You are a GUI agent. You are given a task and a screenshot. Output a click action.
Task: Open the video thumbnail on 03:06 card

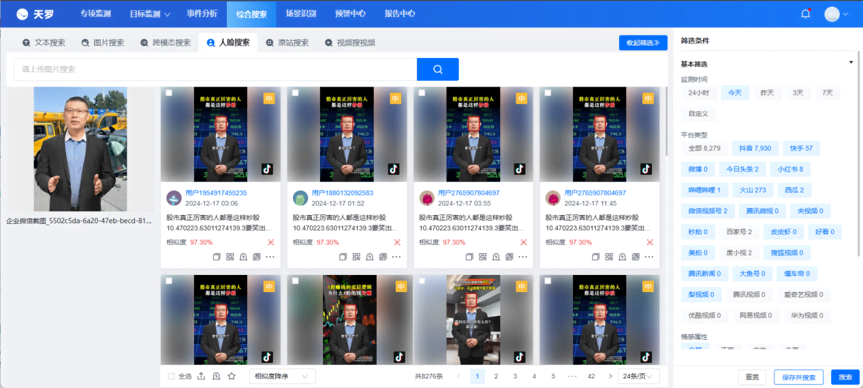coord(220,134)
